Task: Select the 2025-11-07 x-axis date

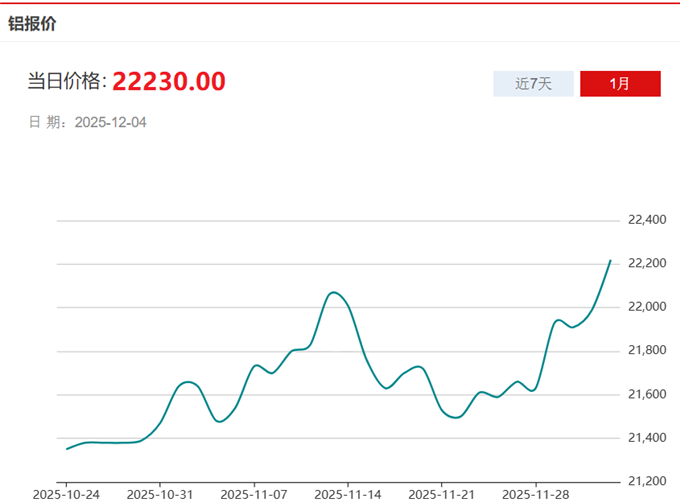Action: pyautogui.click(x=254, y=494)
